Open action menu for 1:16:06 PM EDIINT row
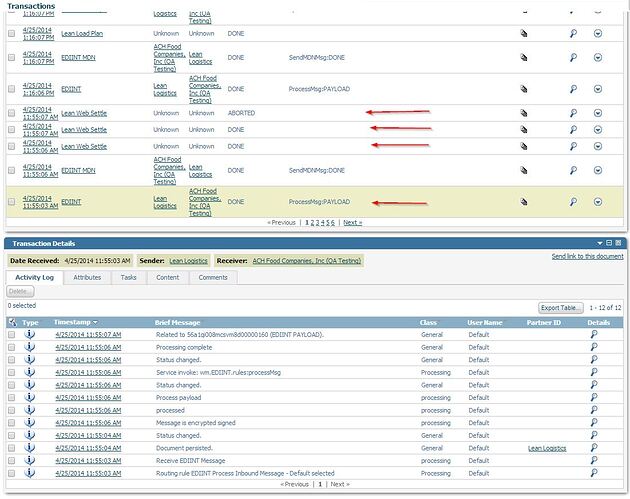The image size is (630, 499). 598,89
